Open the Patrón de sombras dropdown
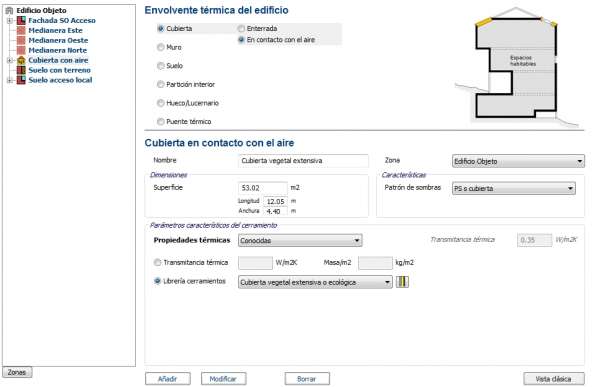 [514, 188]
